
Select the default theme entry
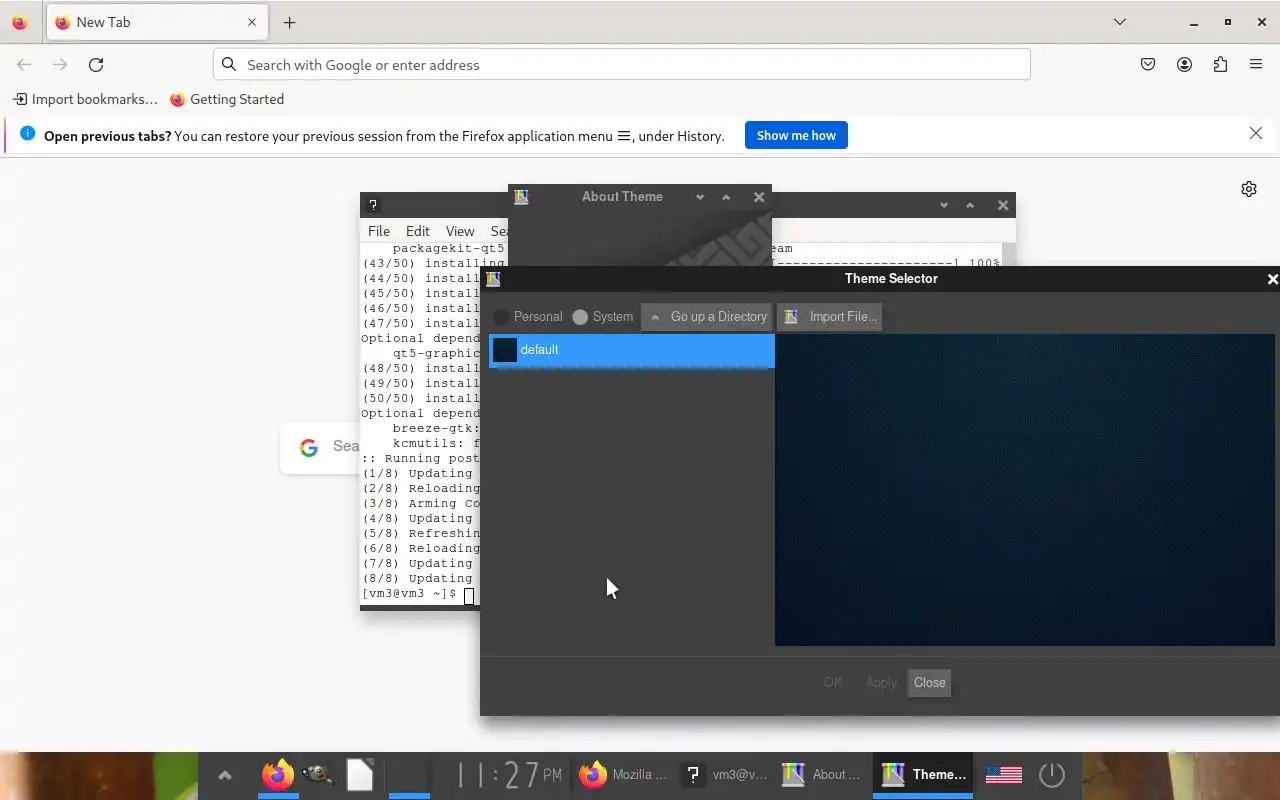[x=631, y=350]
